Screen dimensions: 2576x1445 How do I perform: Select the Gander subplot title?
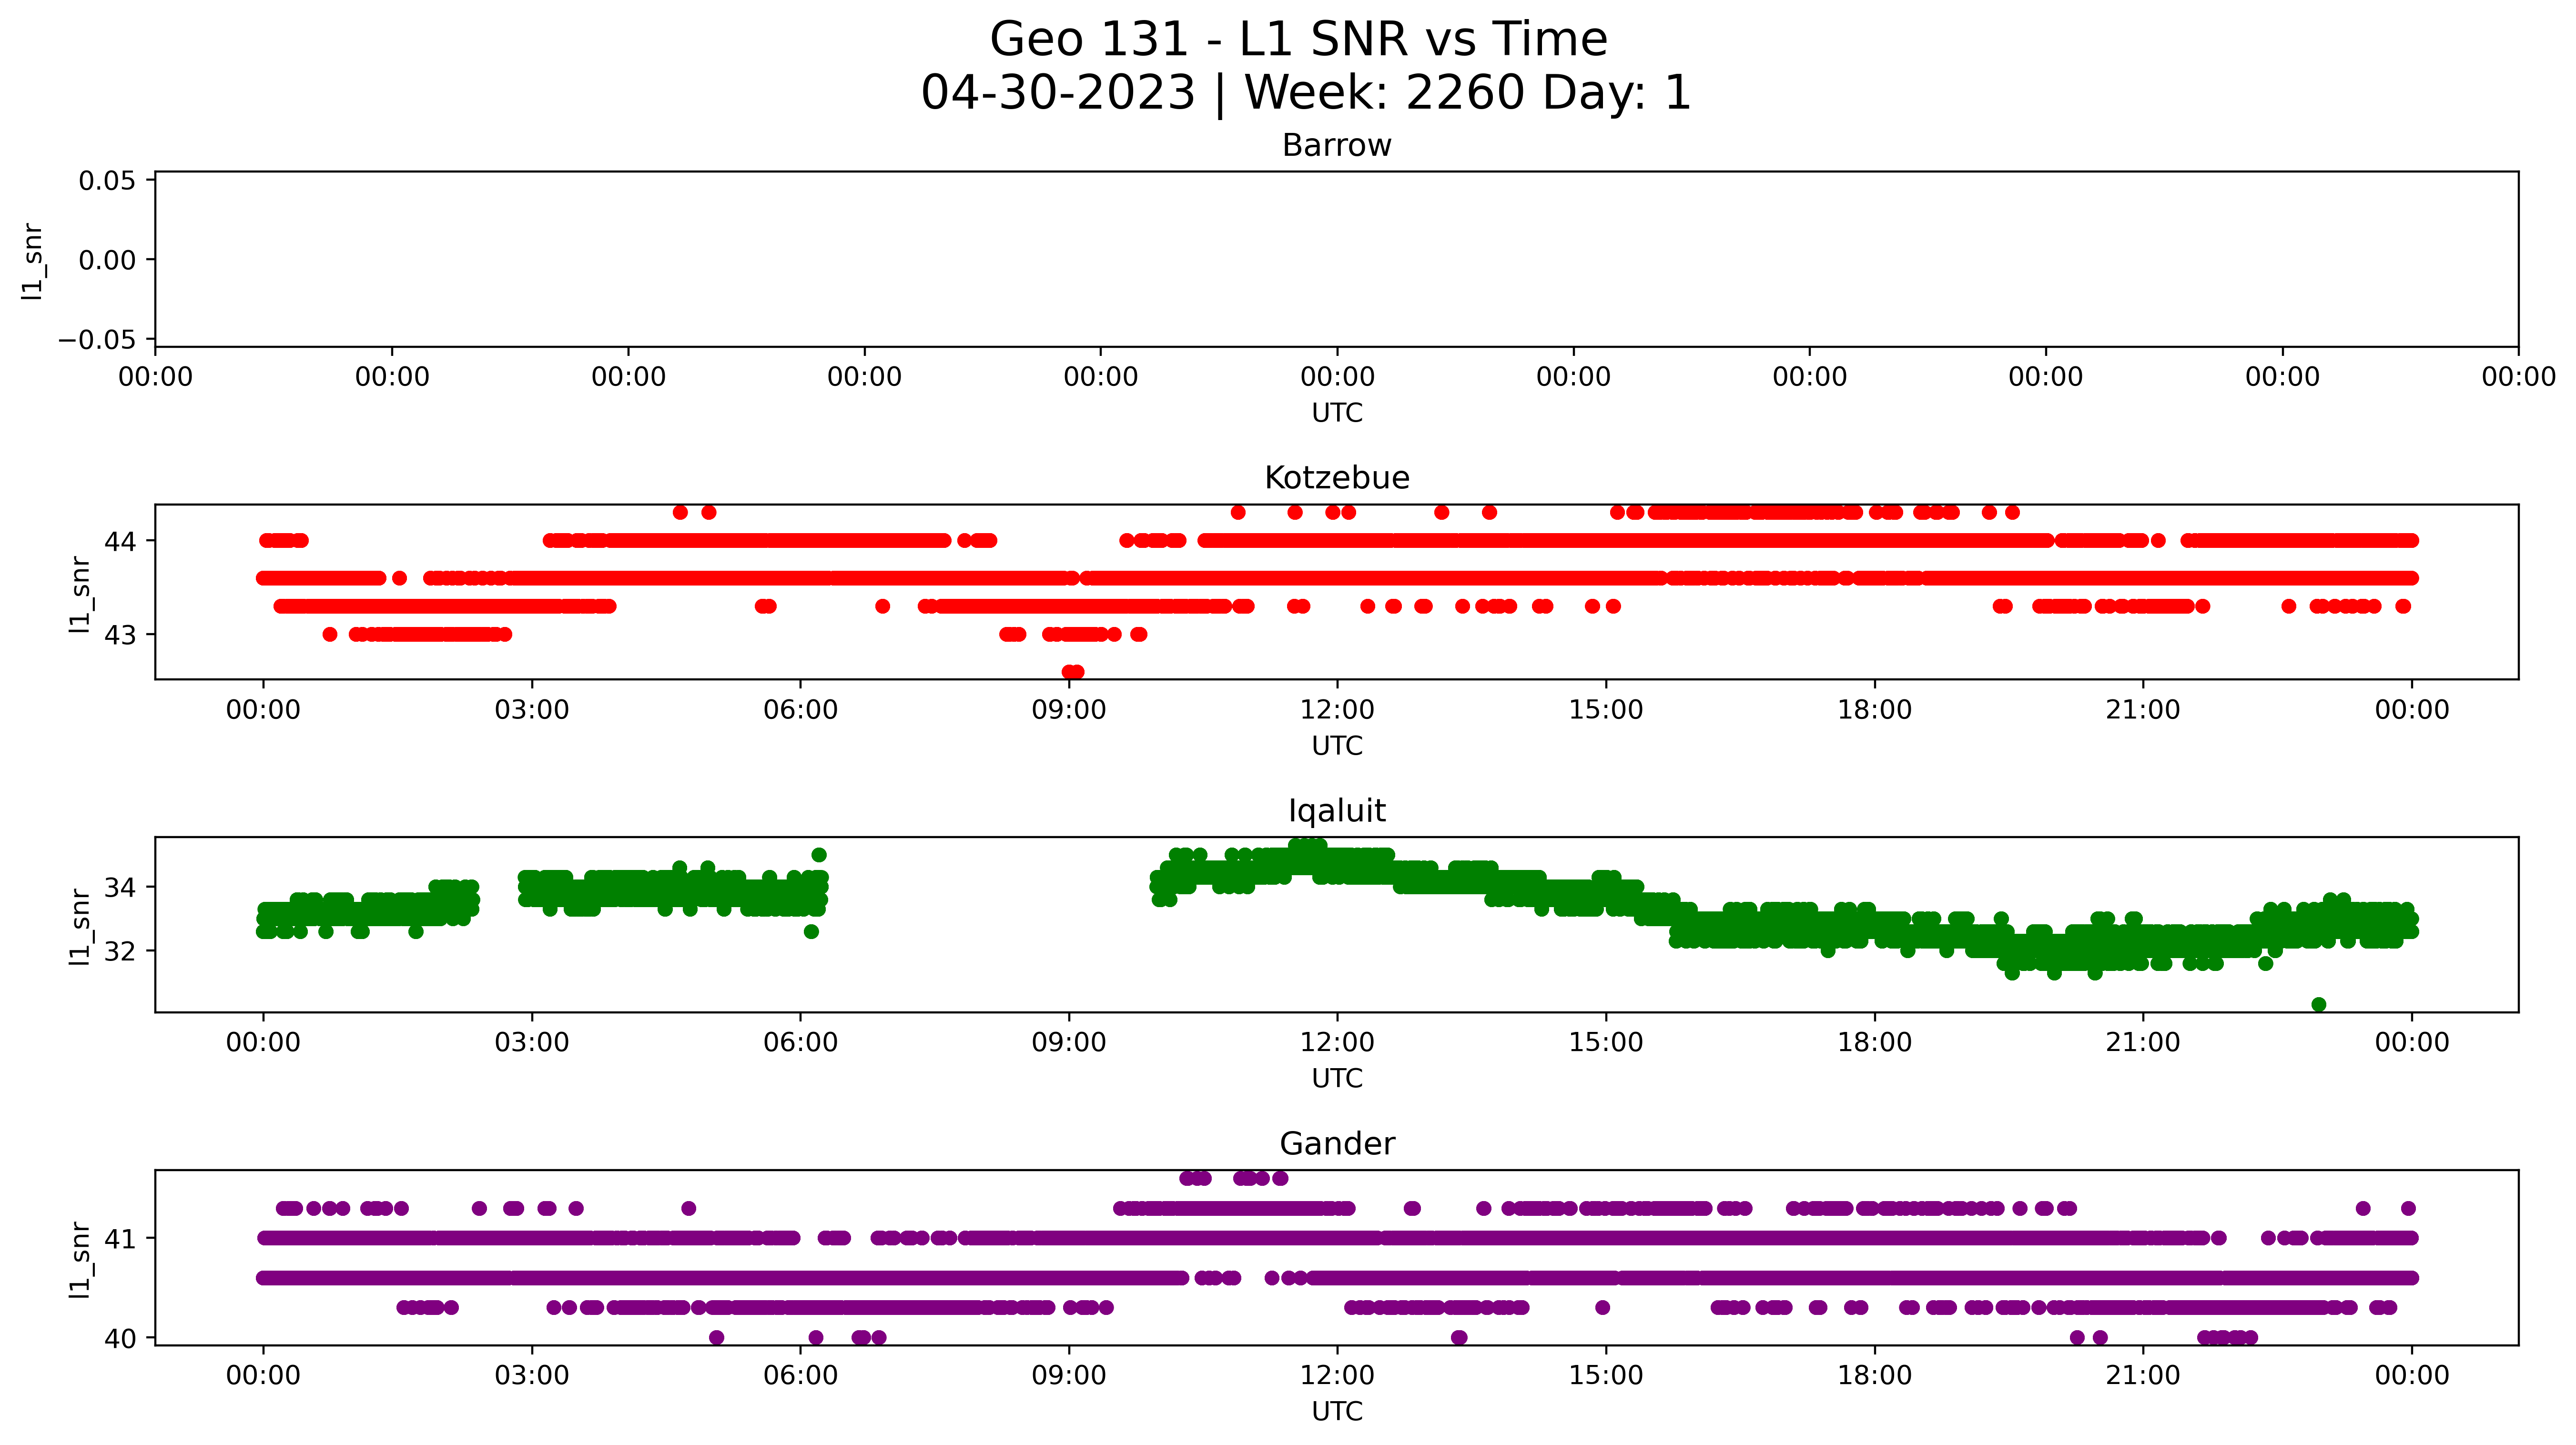point(1336,1143)
